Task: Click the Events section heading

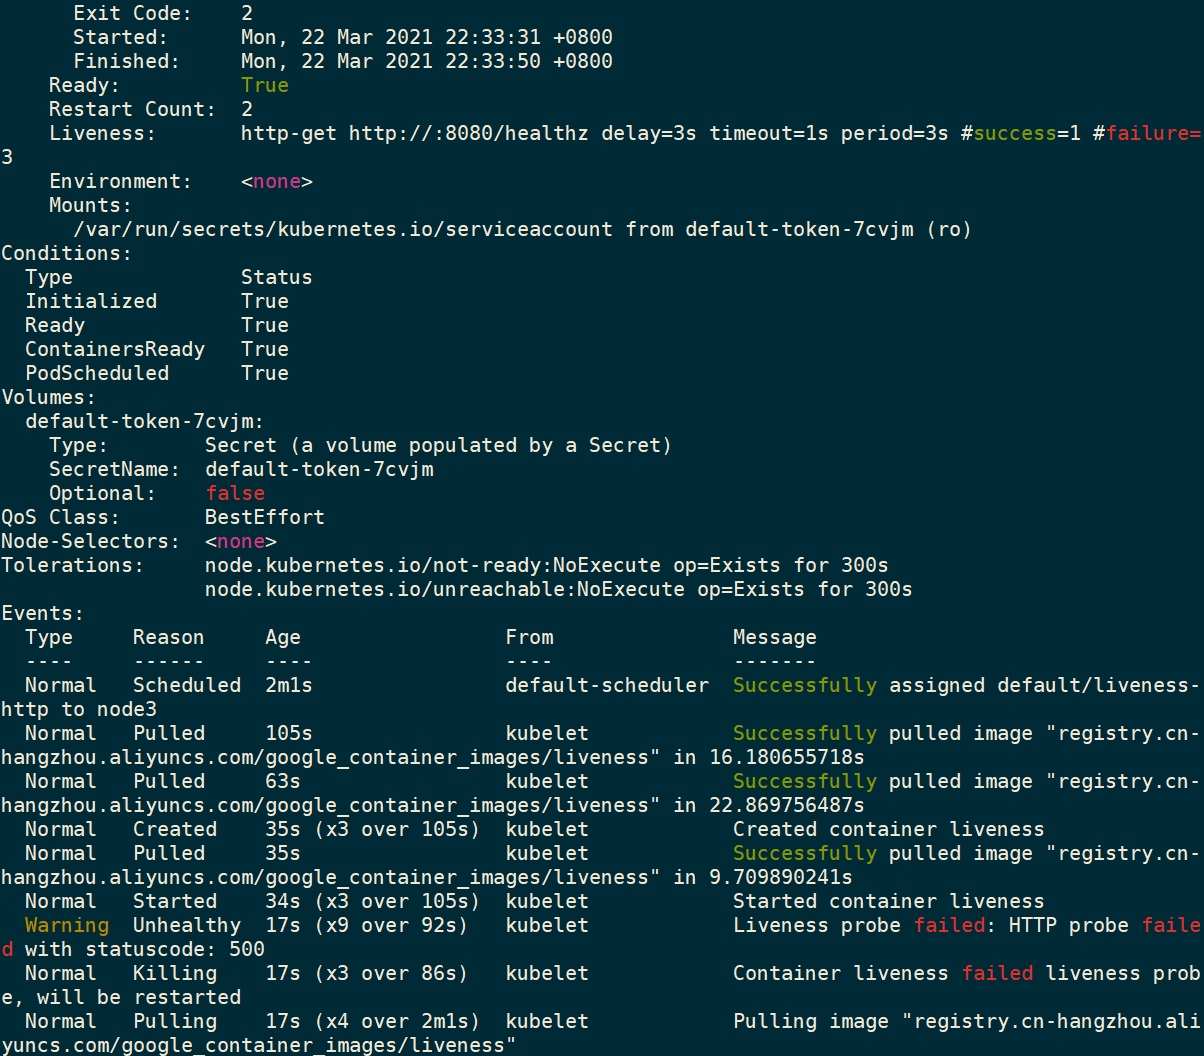Action: tap(42, 613)
